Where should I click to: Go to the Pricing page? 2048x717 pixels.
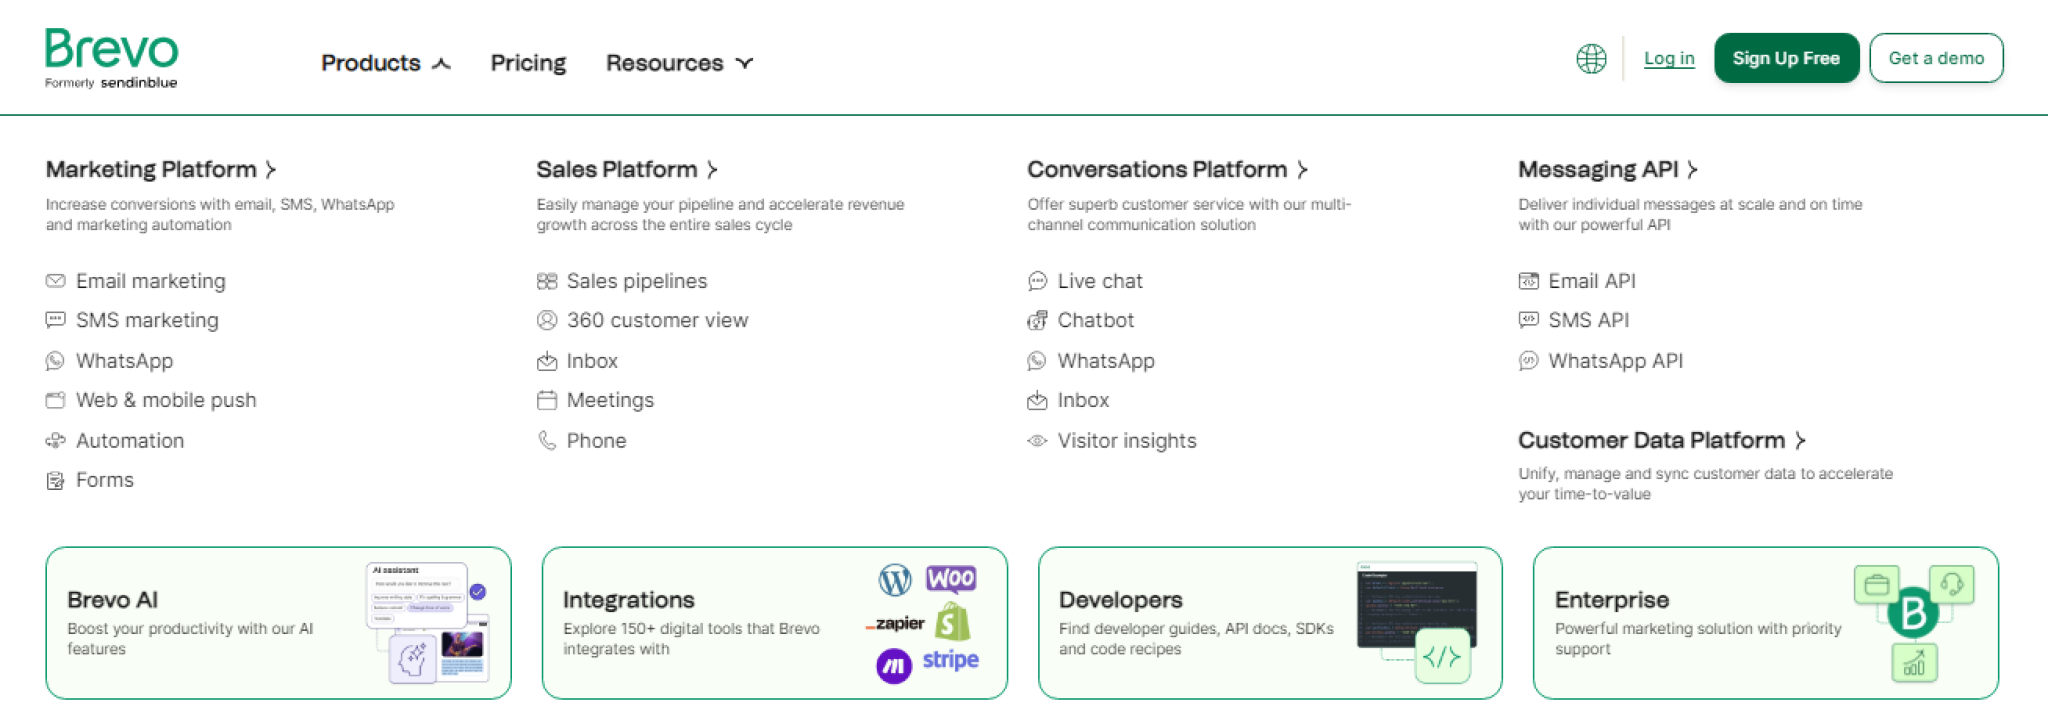point(528,63)
